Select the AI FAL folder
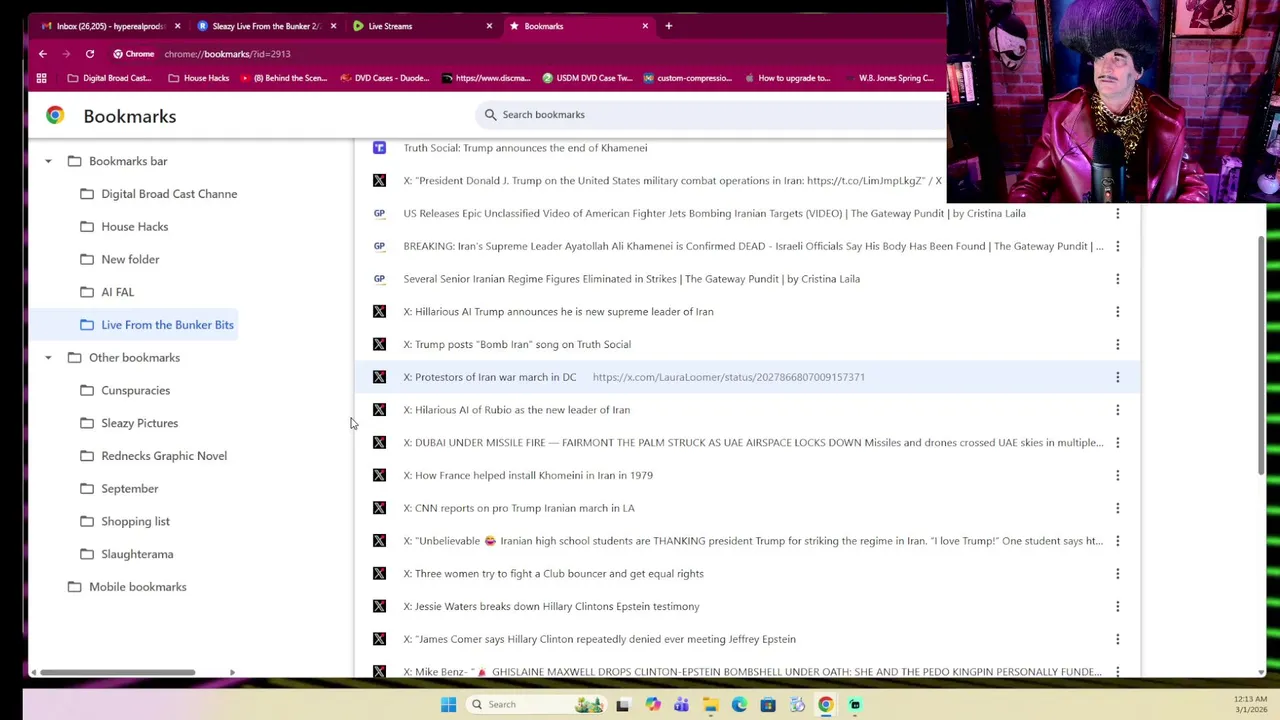Viewport: 1280px width, 720px height. point(107,292)
